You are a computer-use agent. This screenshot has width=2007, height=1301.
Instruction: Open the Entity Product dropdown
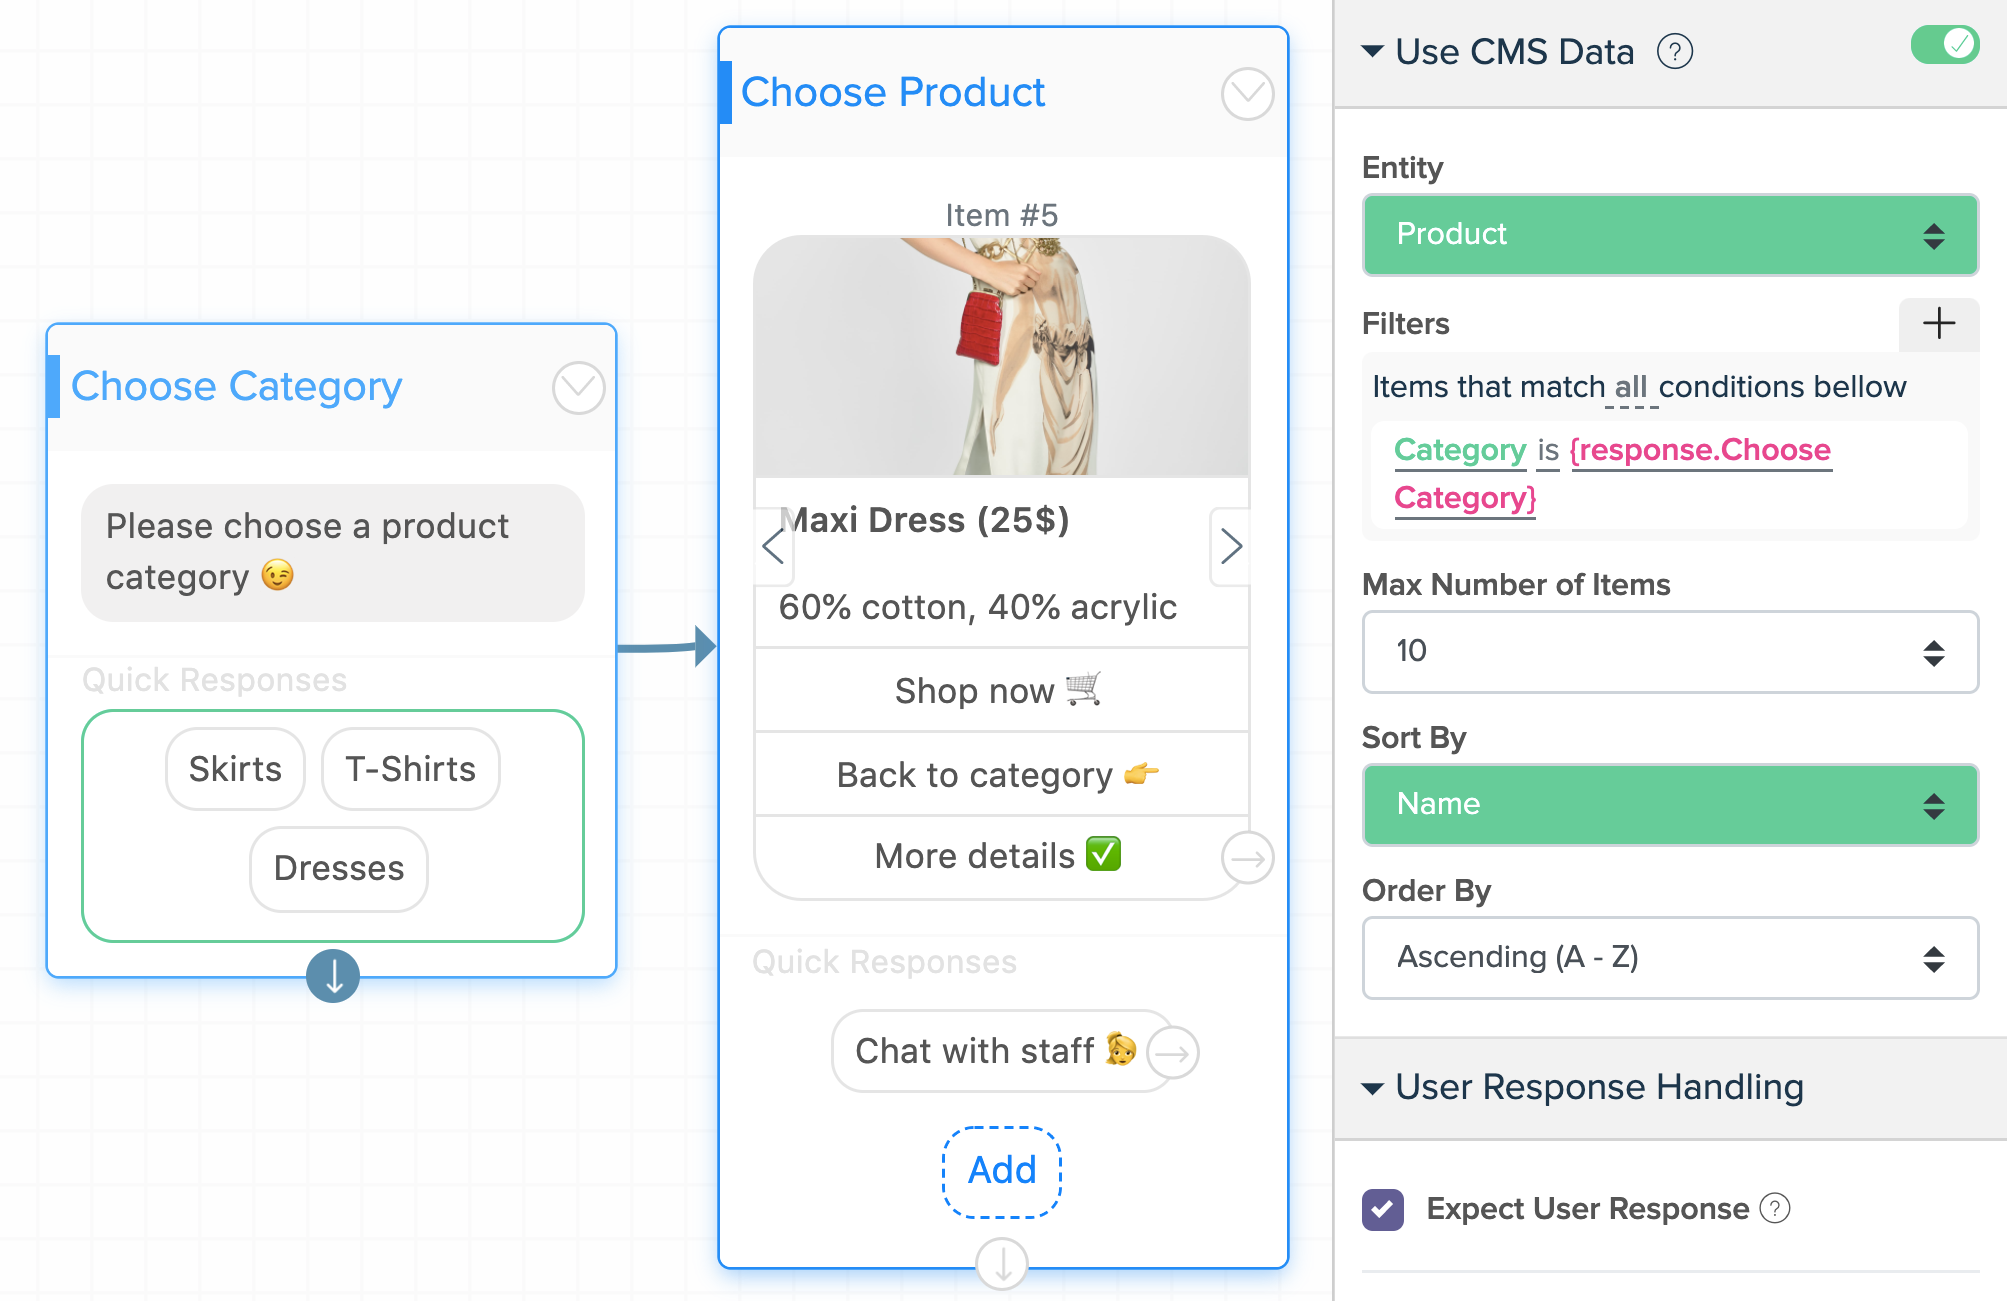tap(1670, 235)
